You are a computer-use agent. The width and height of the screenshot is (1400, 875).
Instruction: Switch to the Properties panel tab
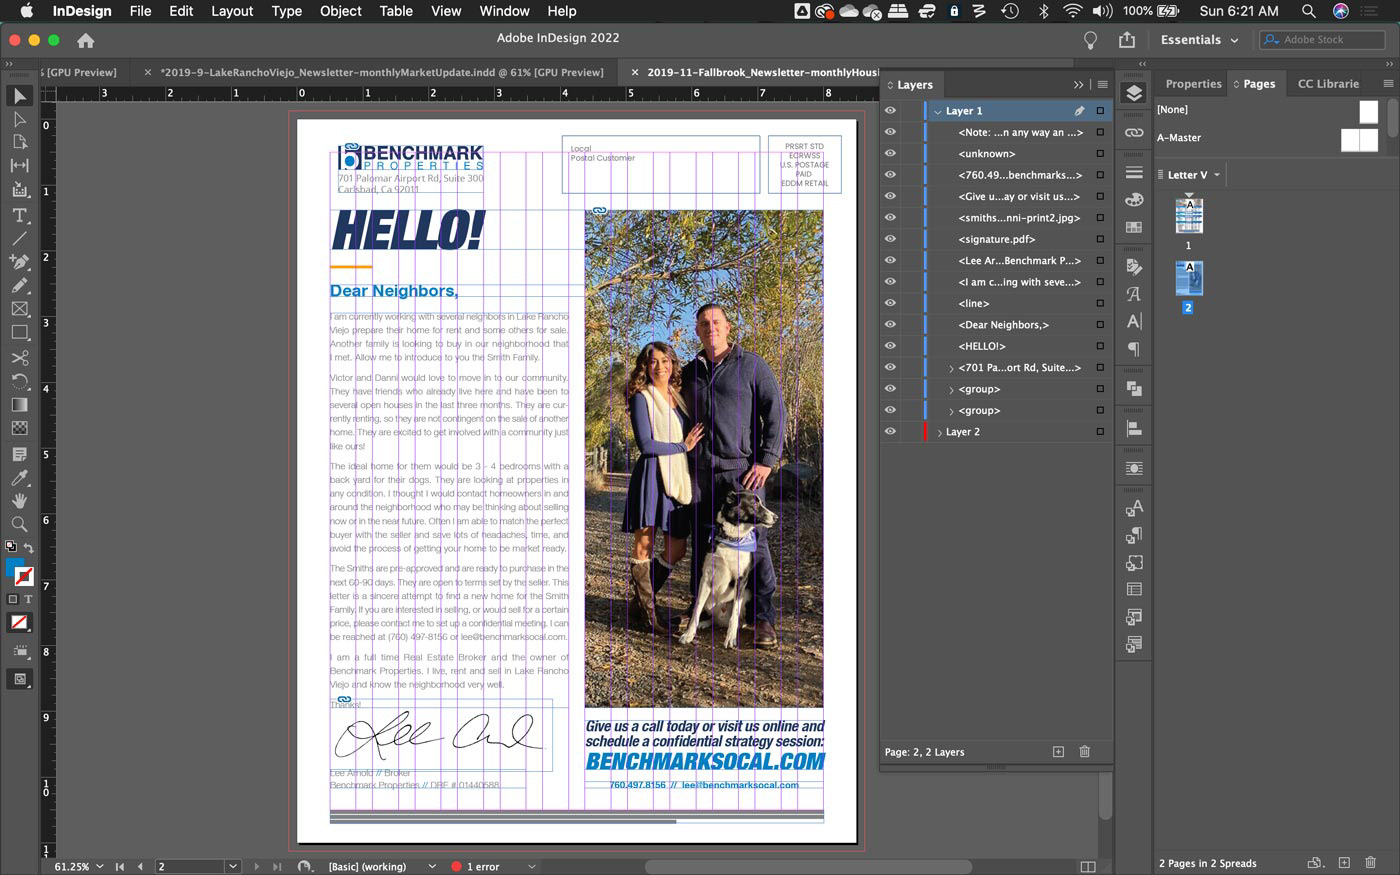point(1193,84)
